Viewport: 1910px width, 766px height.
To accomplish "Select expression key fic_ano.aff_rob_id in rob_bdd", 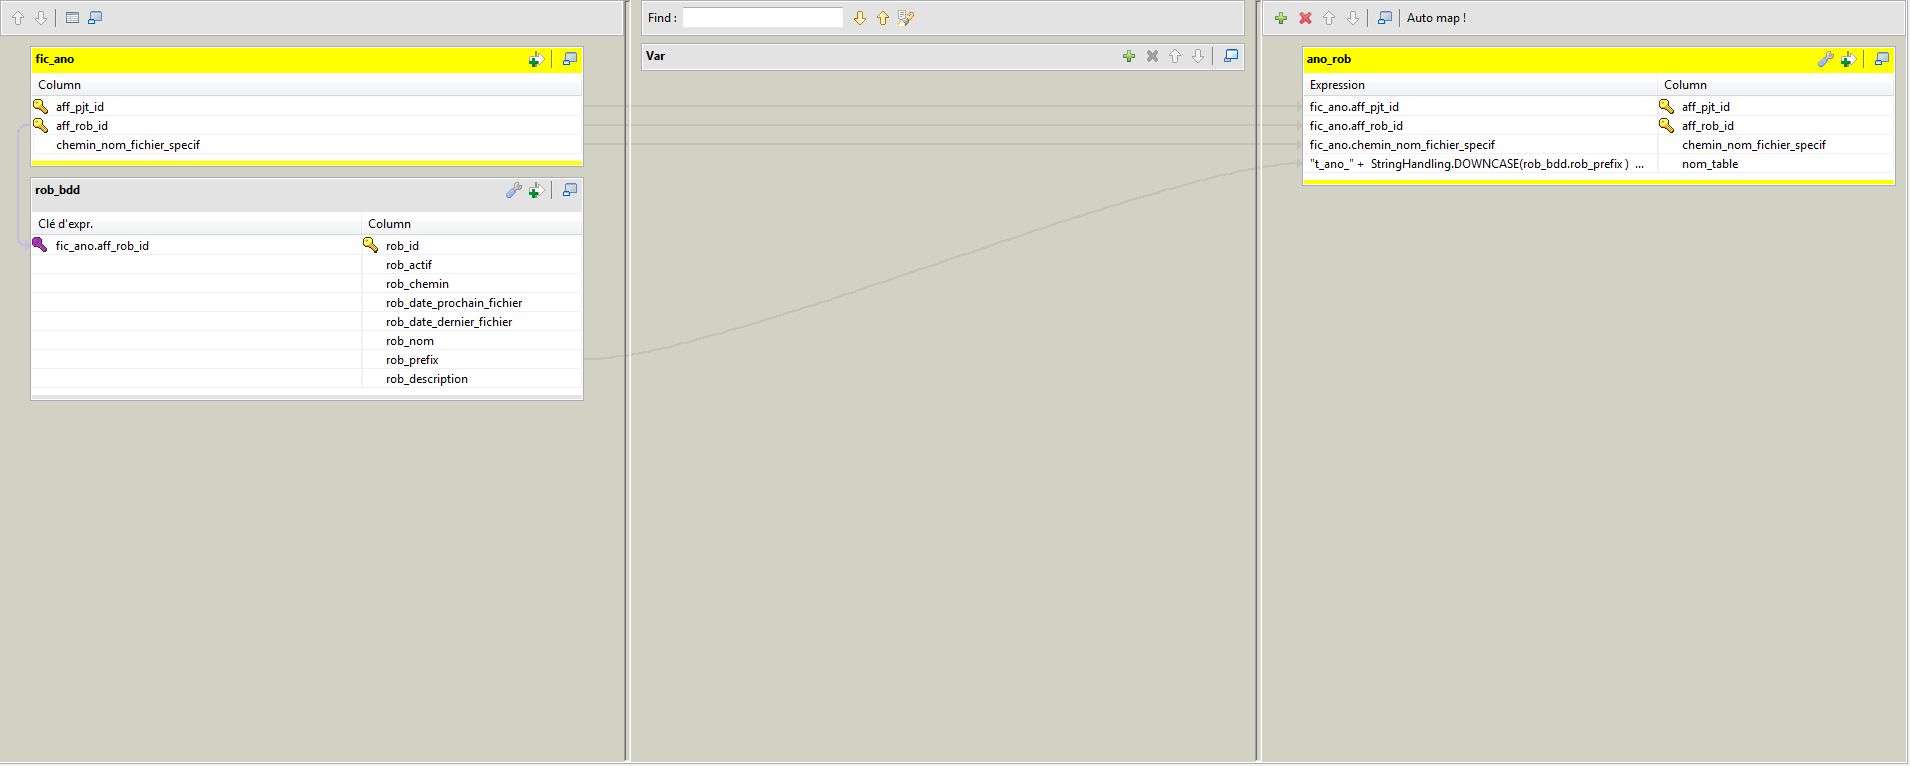I will (x=196, y=246).
